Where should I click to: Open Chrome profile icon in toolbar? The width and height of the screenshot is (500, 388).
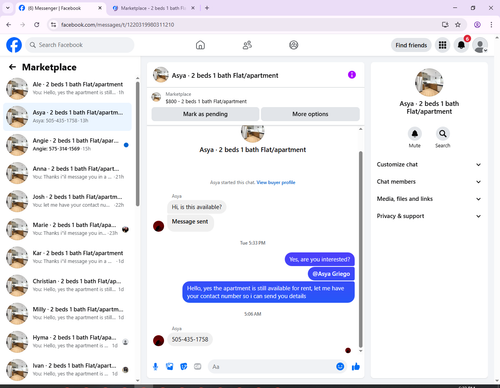click(477, 25)
